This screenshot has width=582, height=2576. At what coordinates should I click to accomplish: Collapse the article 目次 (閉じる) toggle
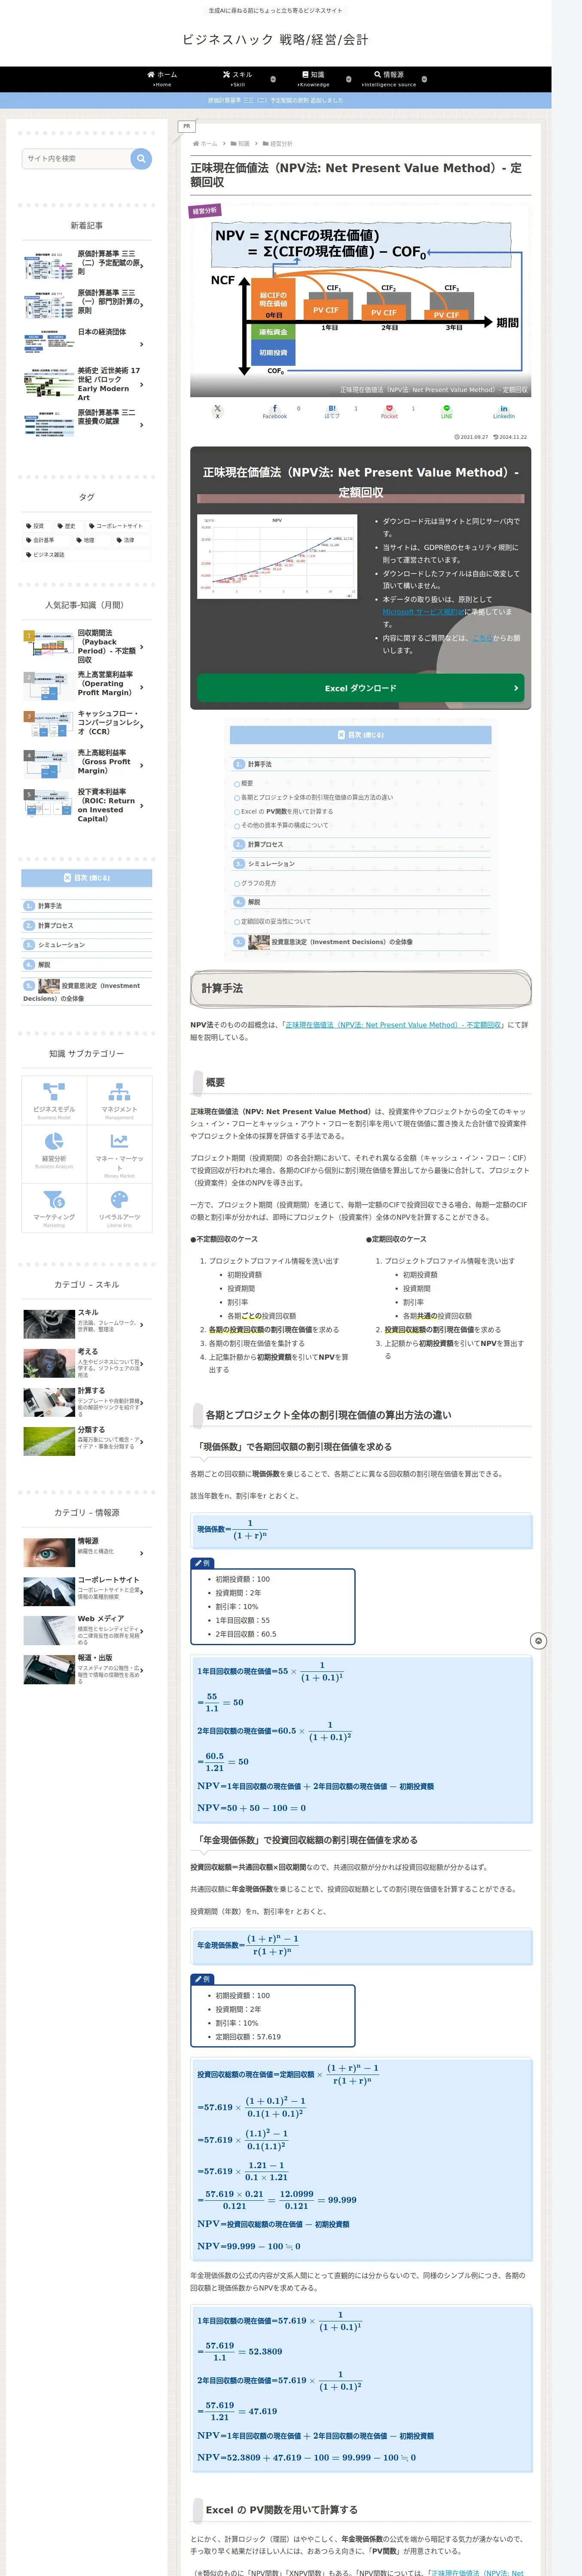(360, 735)
